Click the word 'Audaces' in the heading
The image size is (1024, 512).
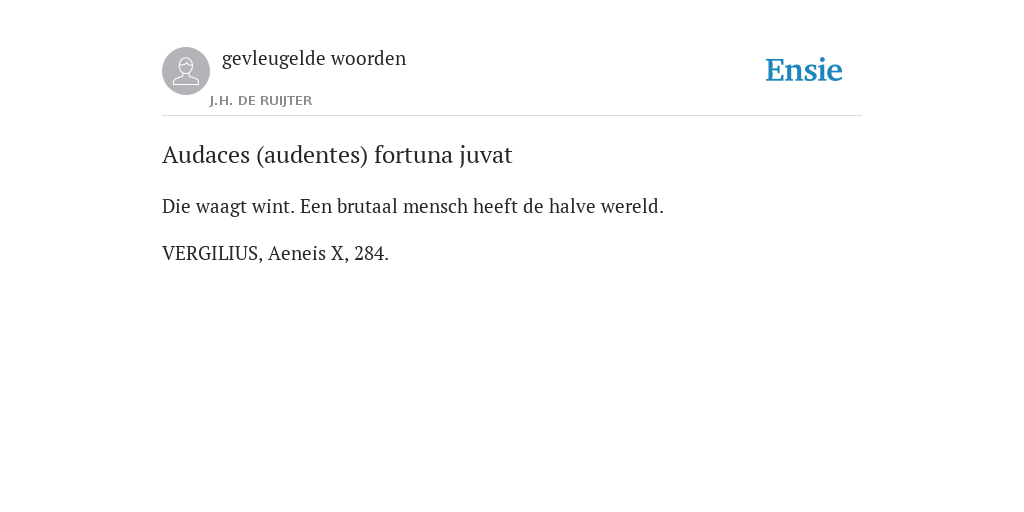206,155
